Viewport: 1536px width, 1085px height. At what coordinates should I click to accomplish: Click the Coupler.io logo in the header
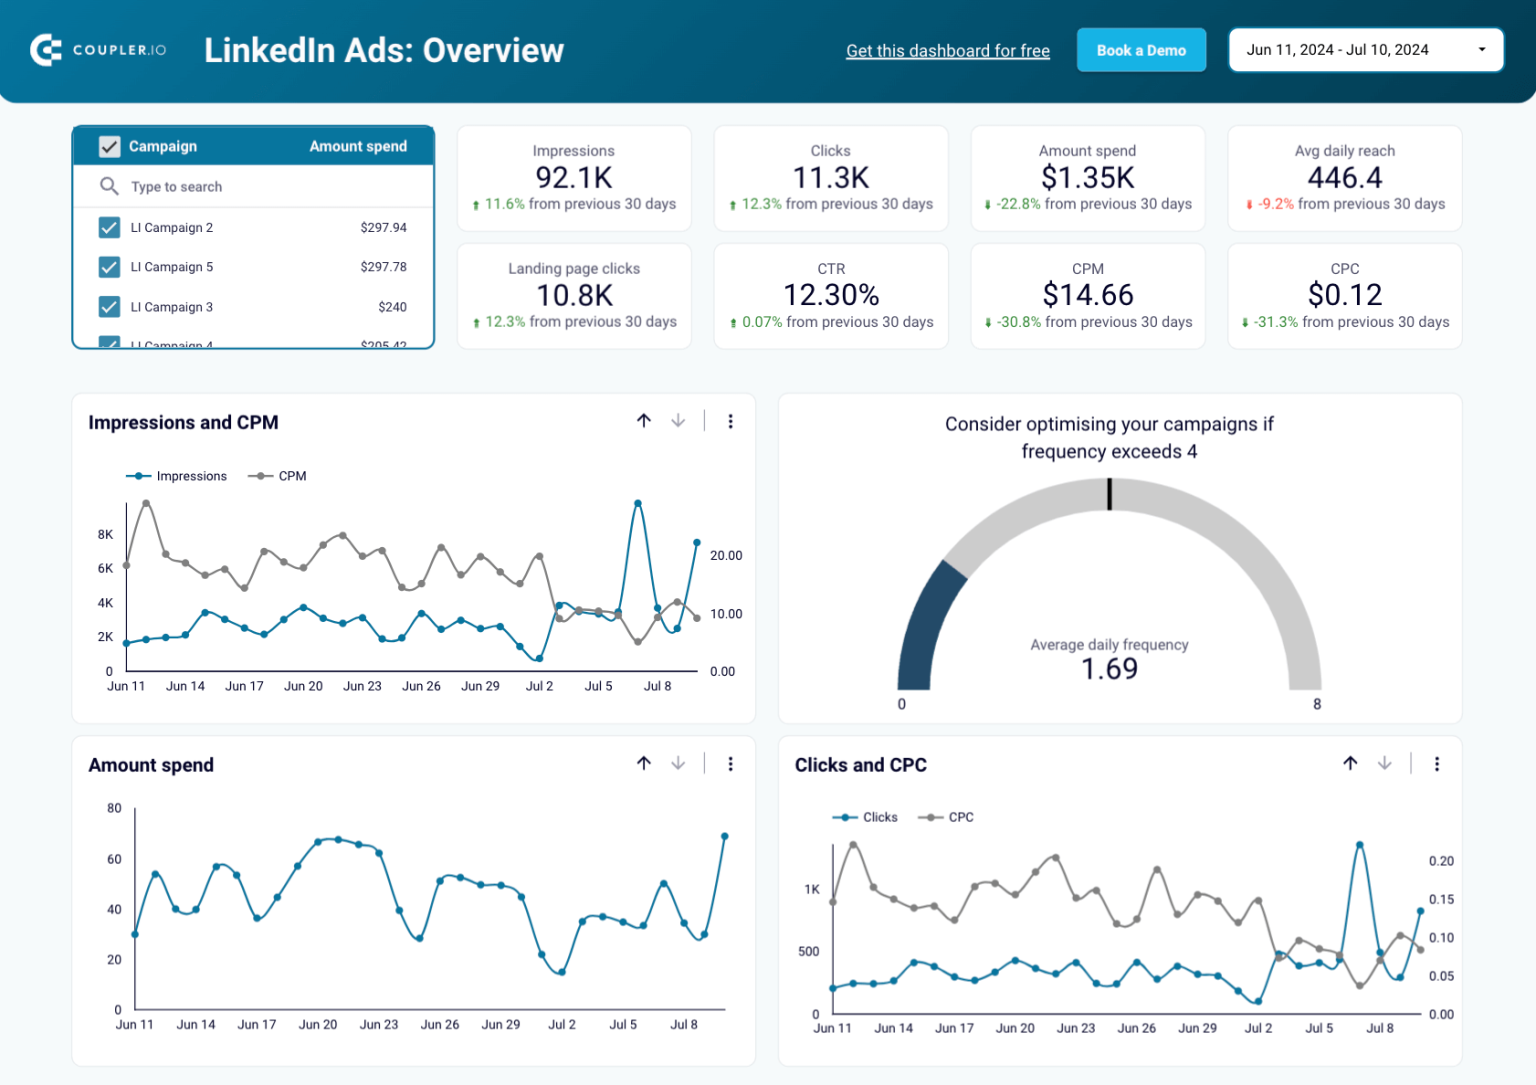(98, 50)
